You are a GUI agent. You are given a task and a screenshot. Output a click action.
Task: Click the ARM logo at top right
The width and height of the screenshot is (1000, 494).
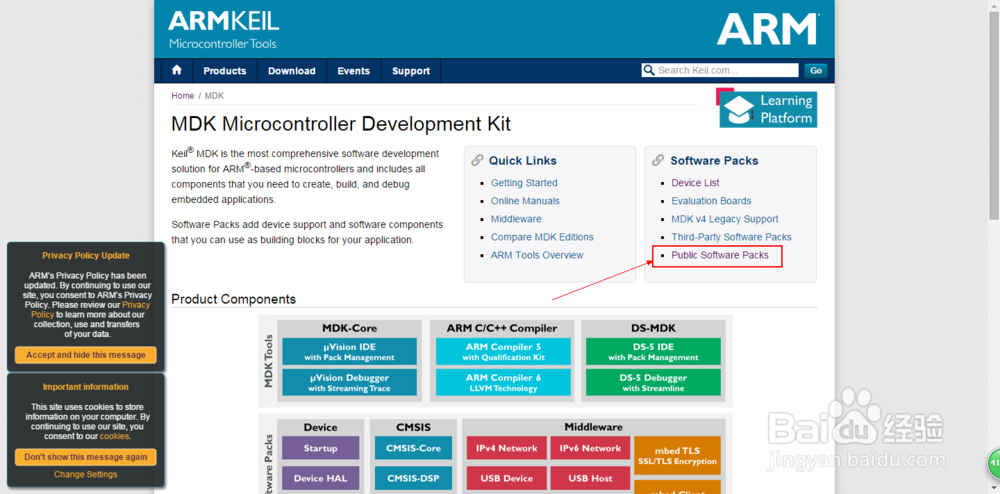click(767, 29)
